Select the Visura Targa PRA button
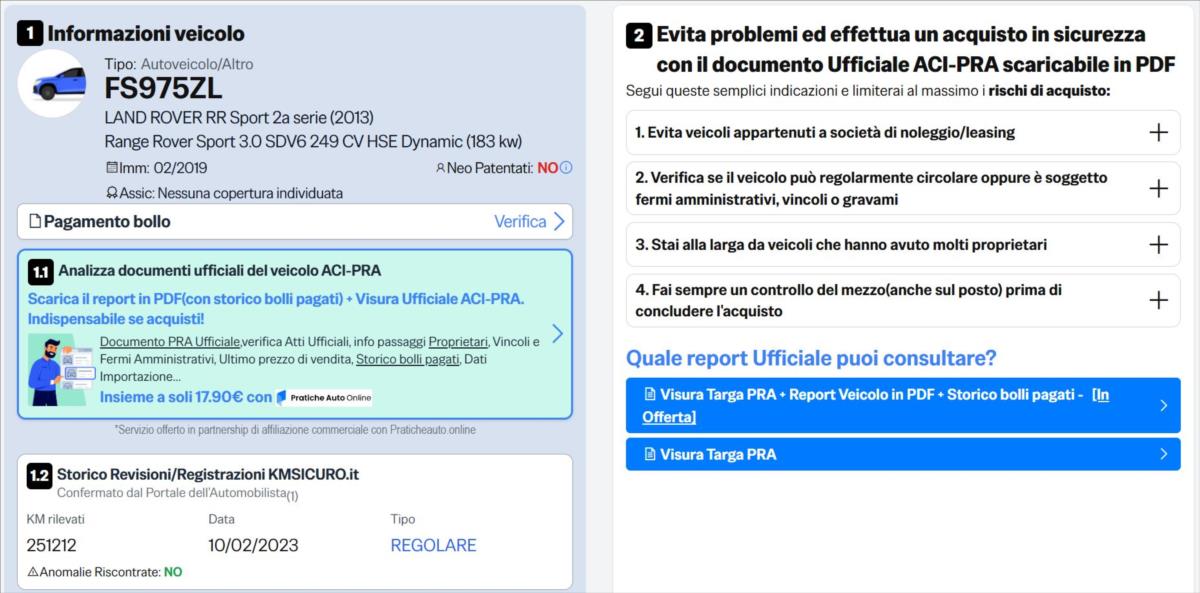The image size is (1200, 593). click(x=902, y=454)
